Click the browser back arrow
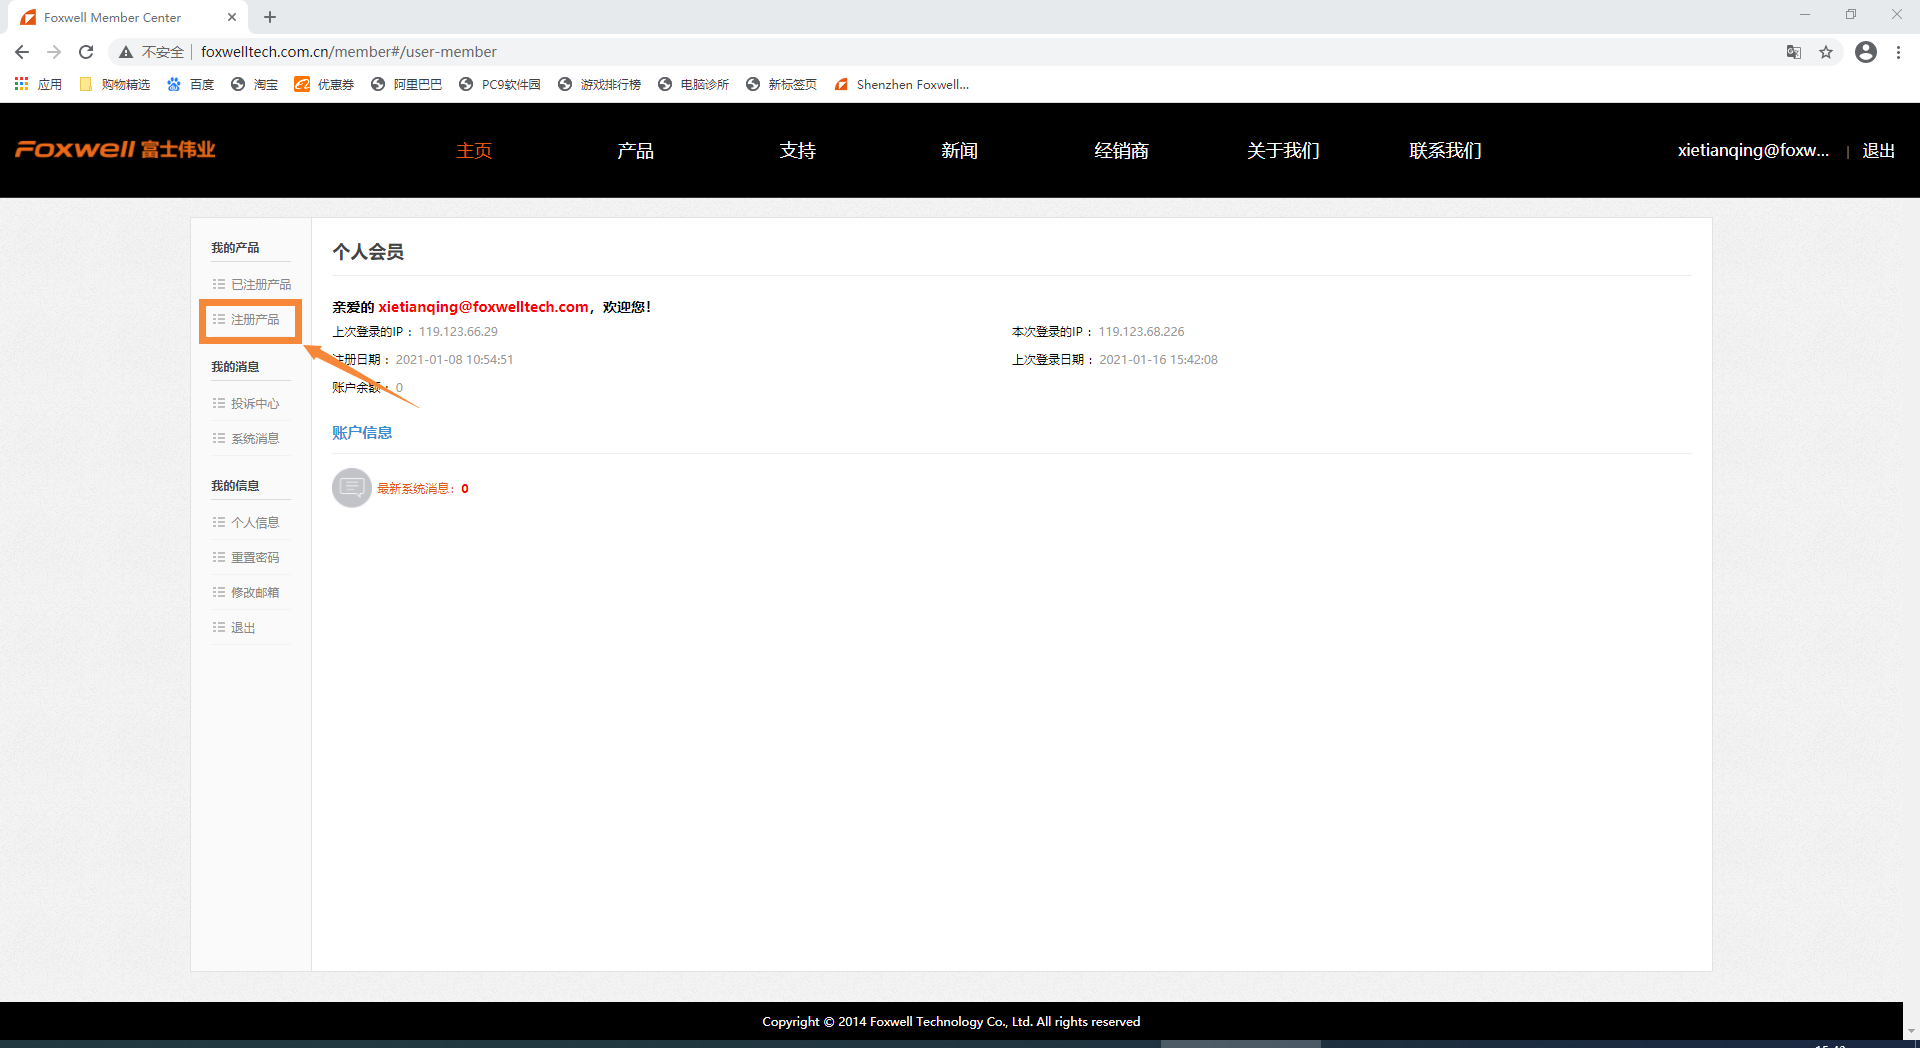 pos(22,52)
